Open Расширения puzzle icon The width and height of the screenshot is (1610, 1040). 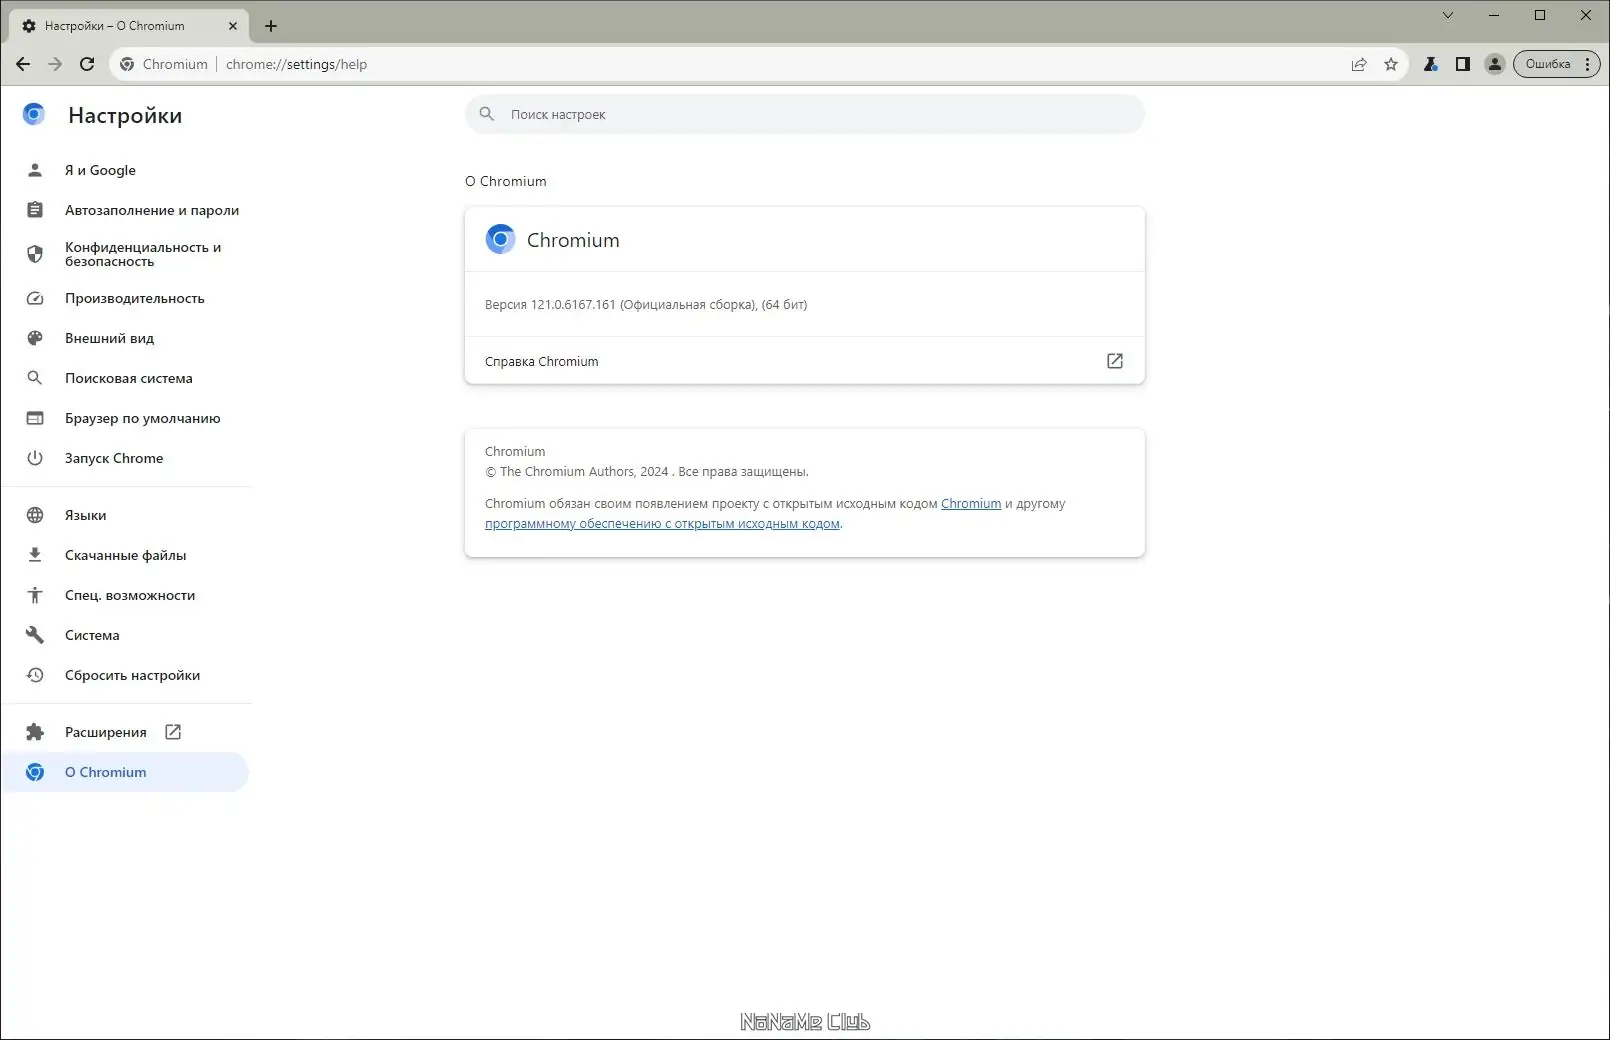35,731
